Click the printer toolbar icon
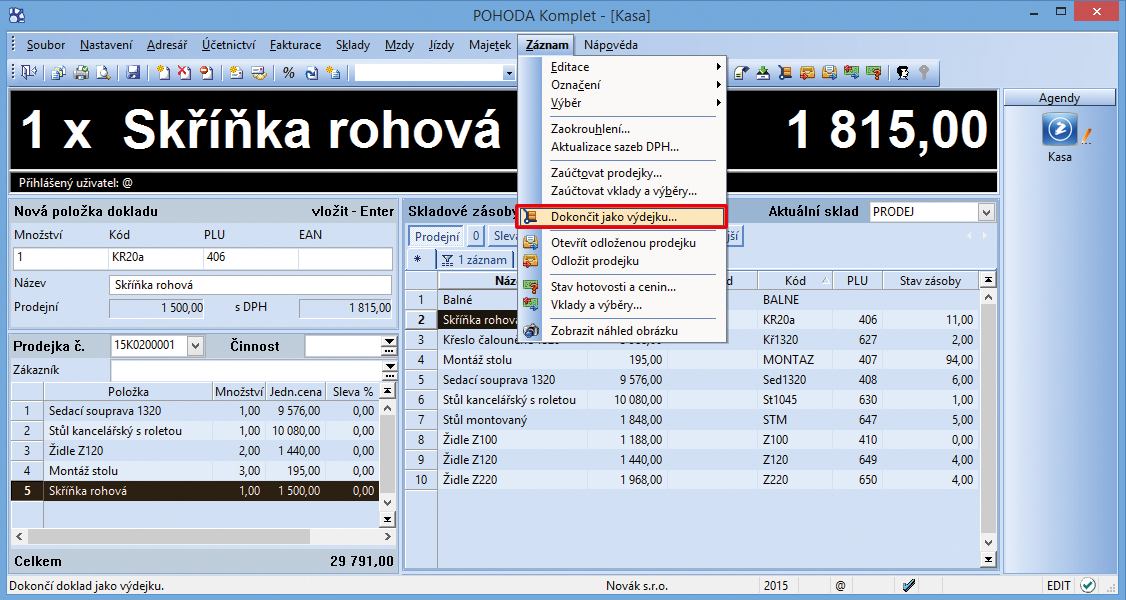1126x600 pixels. (x=81, y=72)
